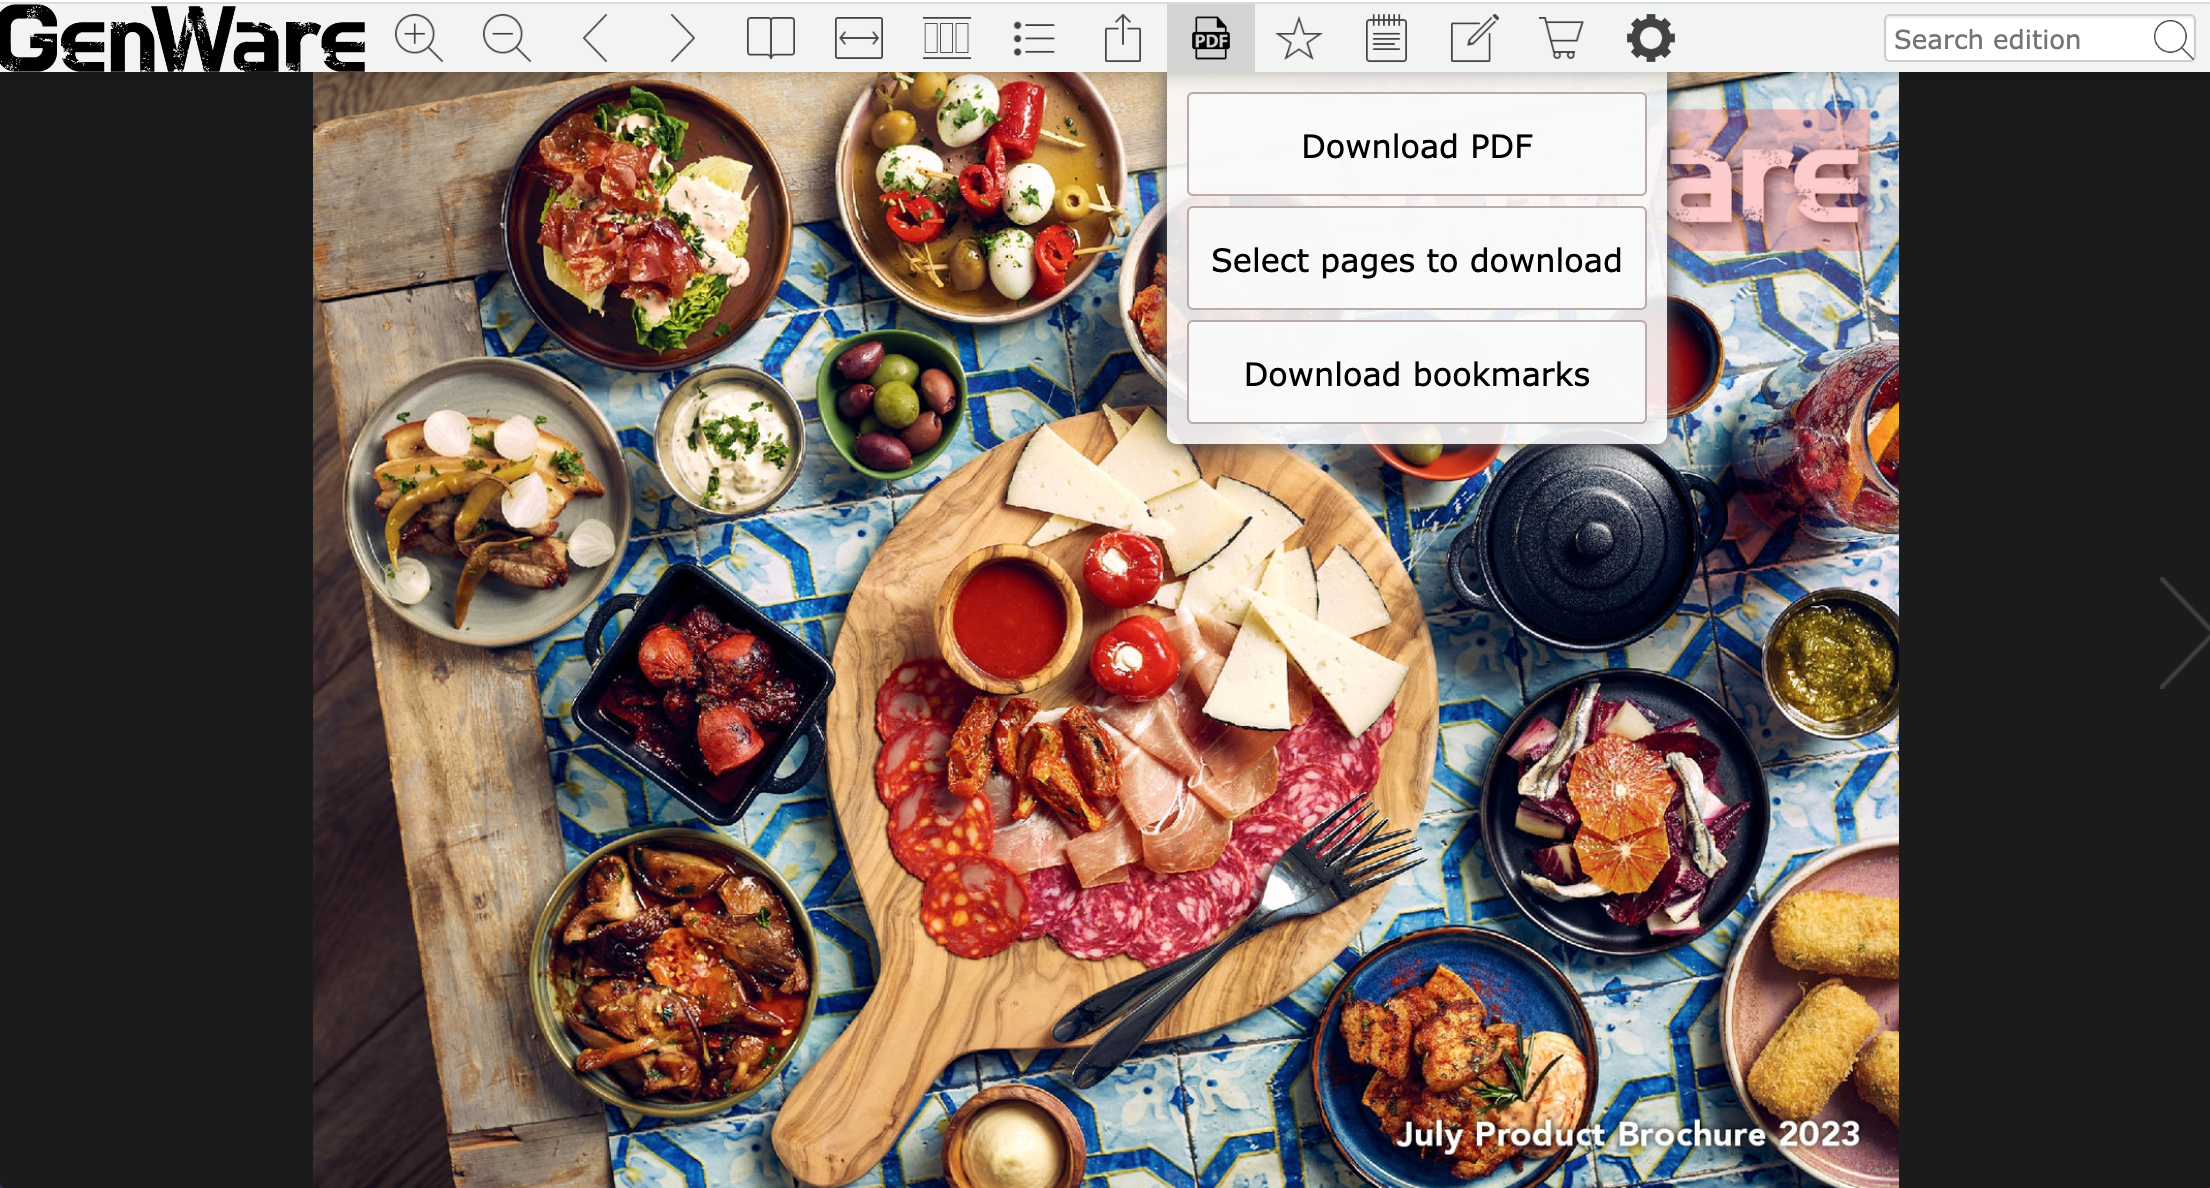Open the settings gear icon

pyautogui.click(x=1650, y=39)
